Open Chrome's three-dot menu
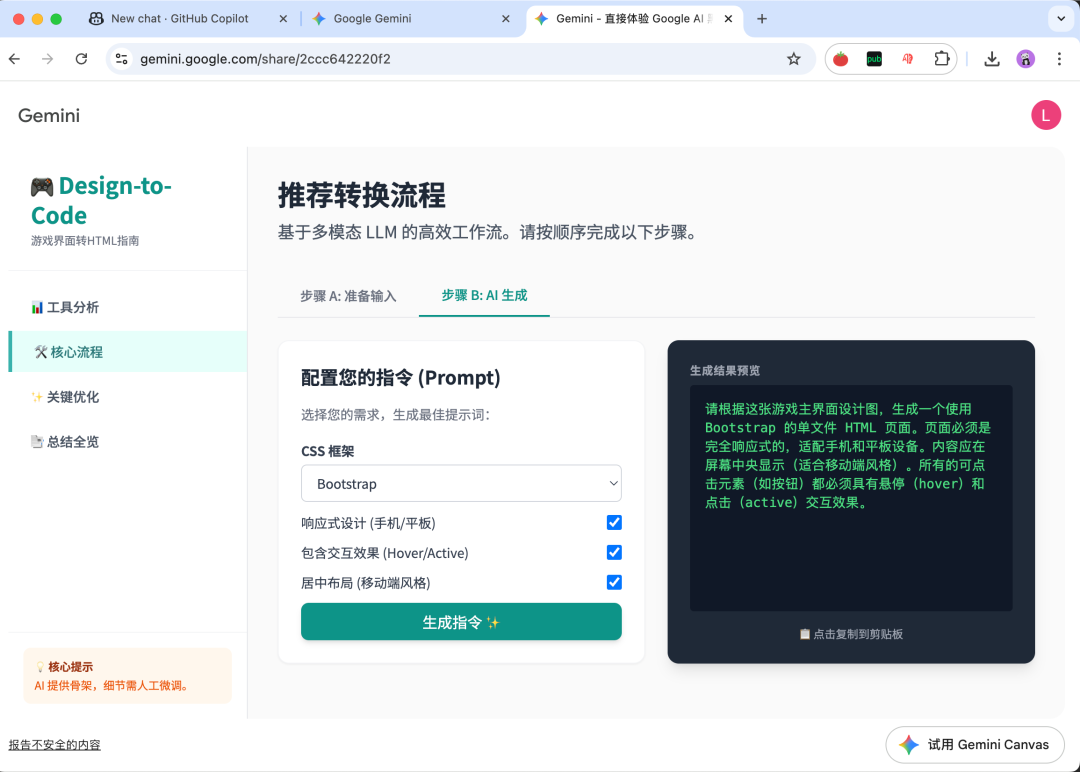The height and width of the screenshot is (772, 1080). (1059, 59)
